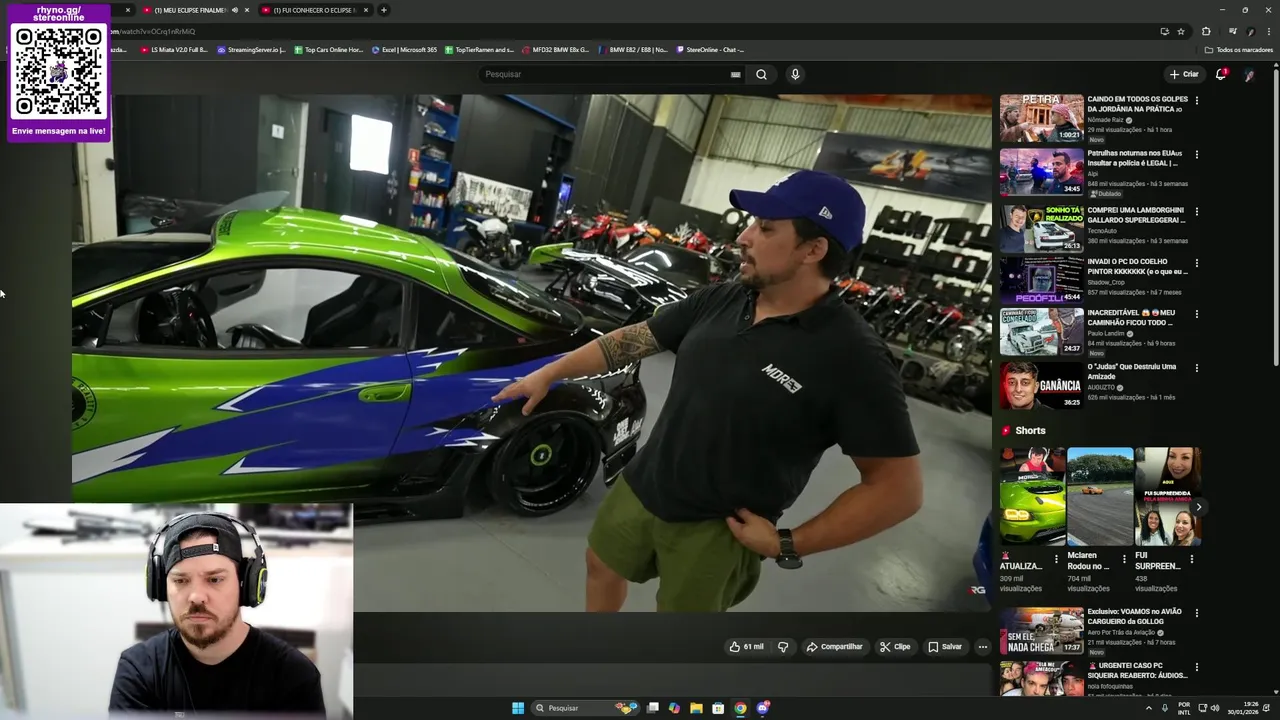This screenshot has height=720, width=1280.
Task: Close the FUI CONHECER O ECLIPSE tab
Action: (366, 10)
